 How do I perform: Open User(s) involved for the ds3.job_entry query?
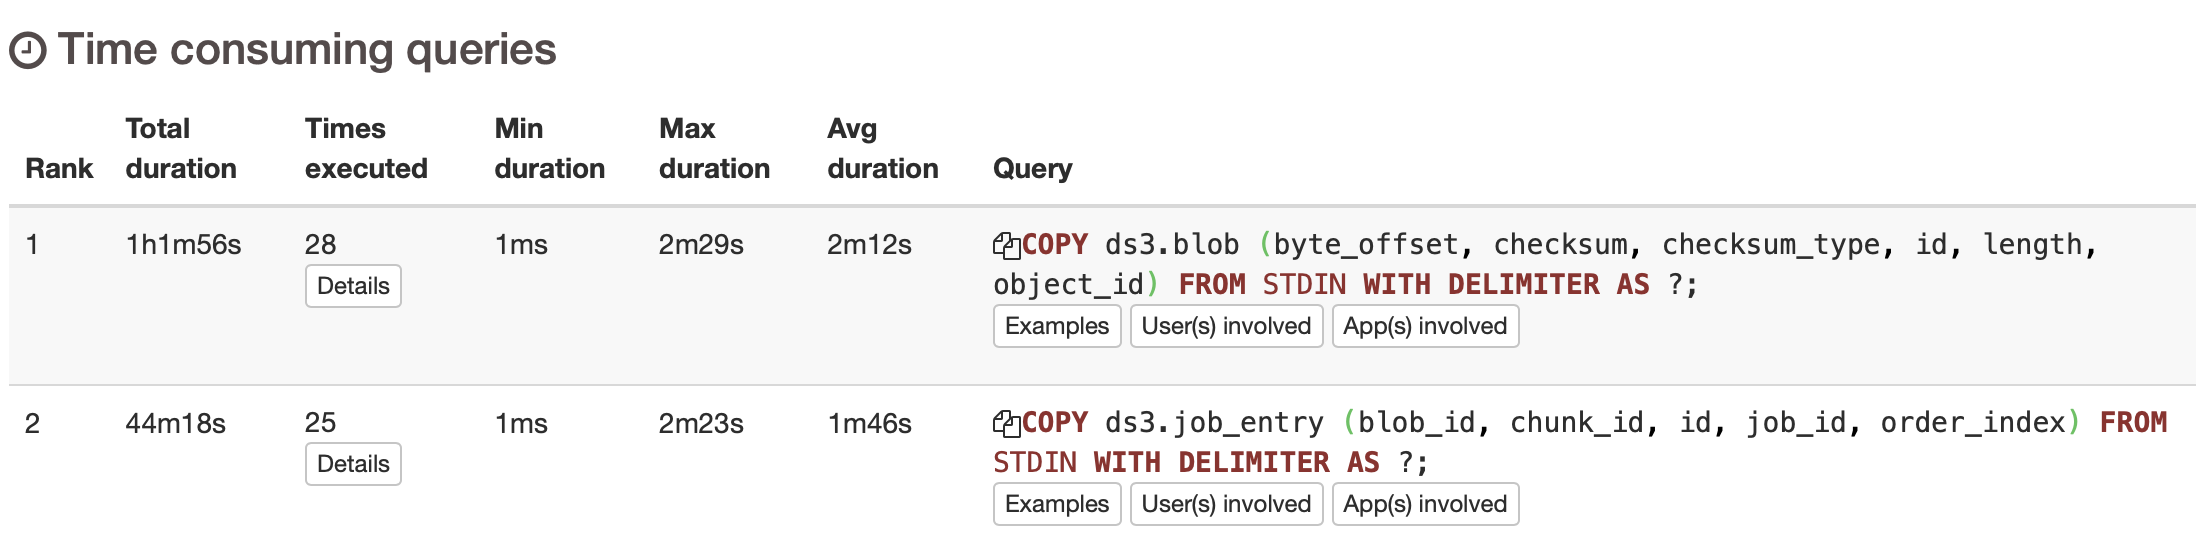(x=1226, y=504)
